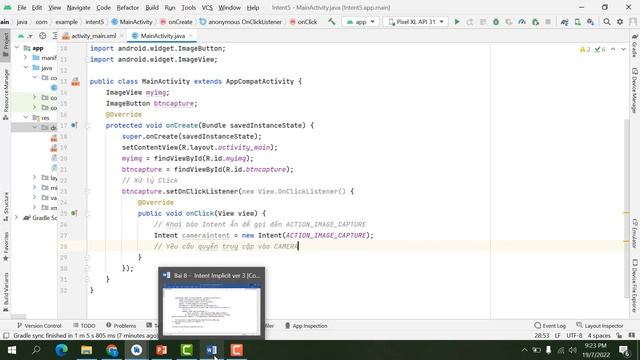This screenshot has width=640, height=360.
Task: Collapse the app module tree node
Action: [17, 48]
